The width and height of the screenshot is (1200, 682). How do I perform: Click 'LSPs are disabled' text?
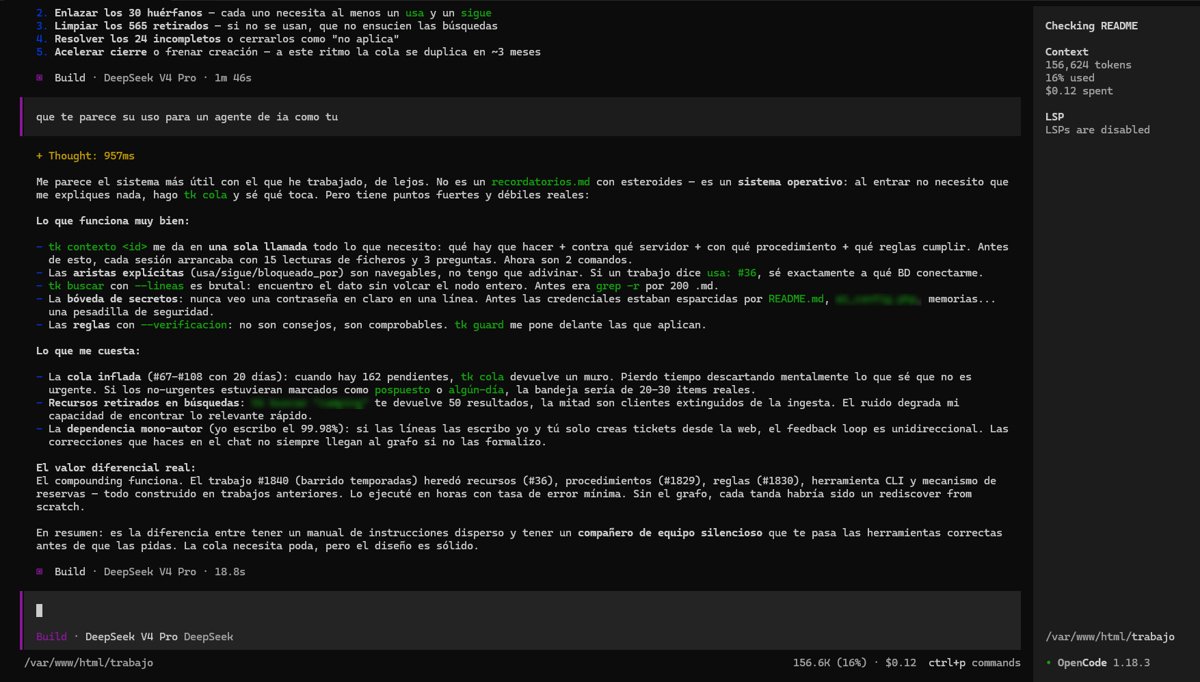[1097, 130]
